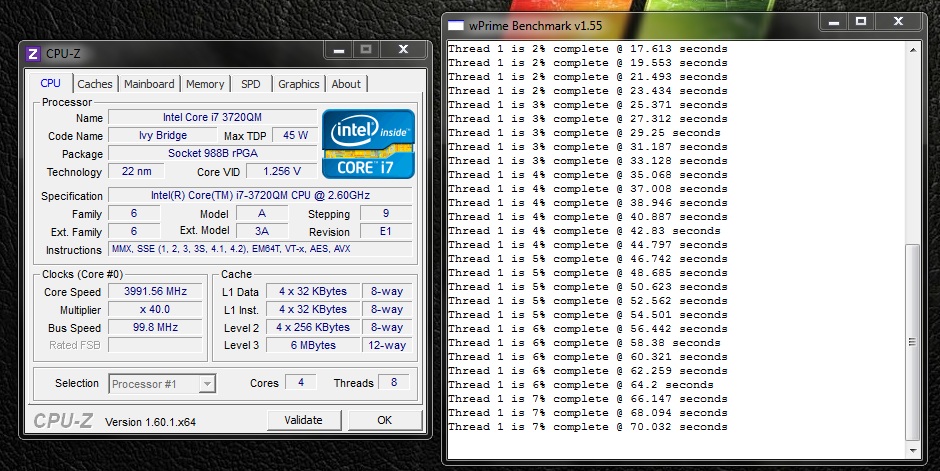This screenshot has height=471, width=940.
Task: Click the Revision value E1
Action: (x=385, y=231)
